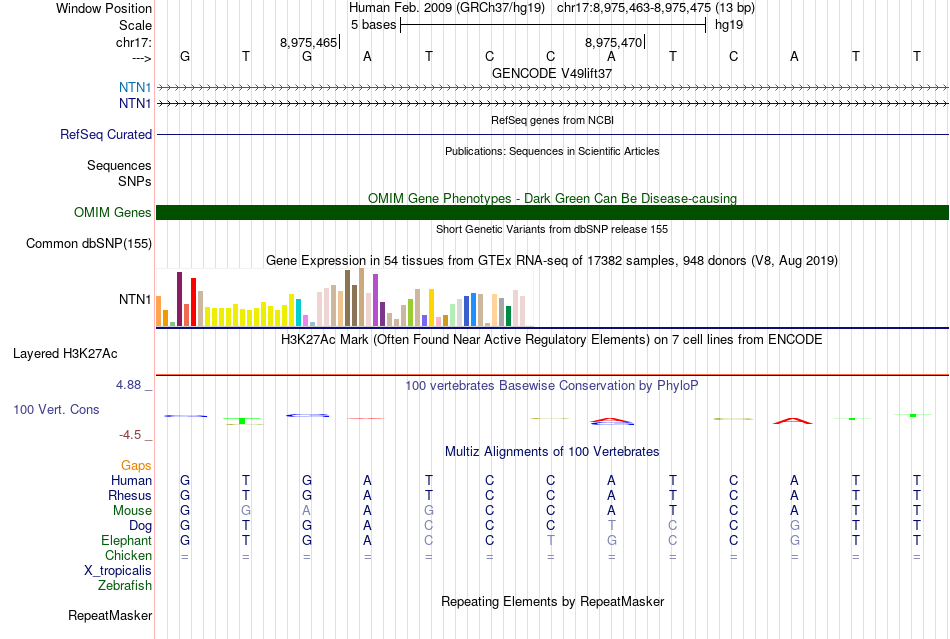The width and height of the screenshot is (950, 639).
Task: Click the Gaps label in orange
Action: 136,465
